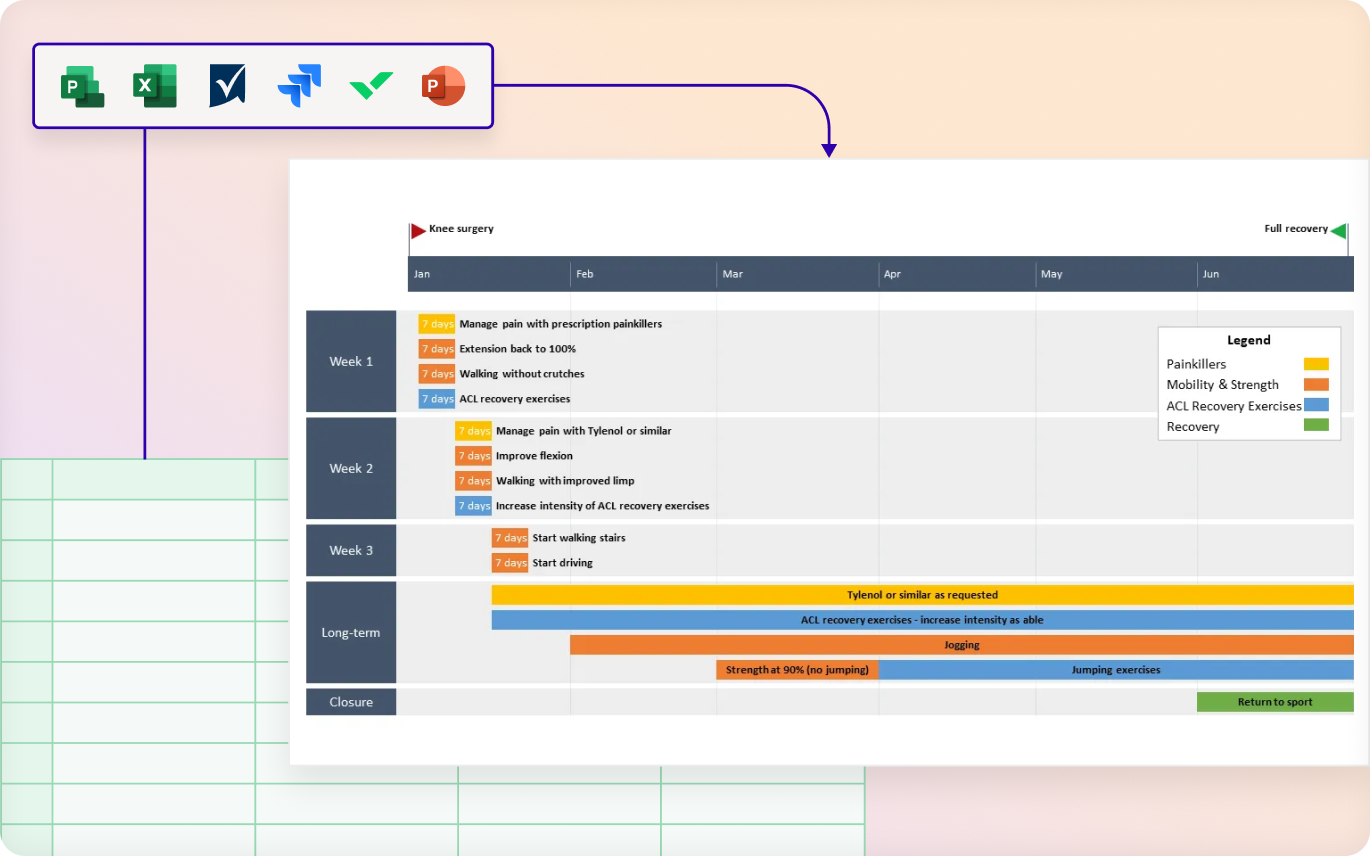Select the Jun month header
This screenshot has height=856, width=1370.
pyautogui.click(x=1276, y=274)
